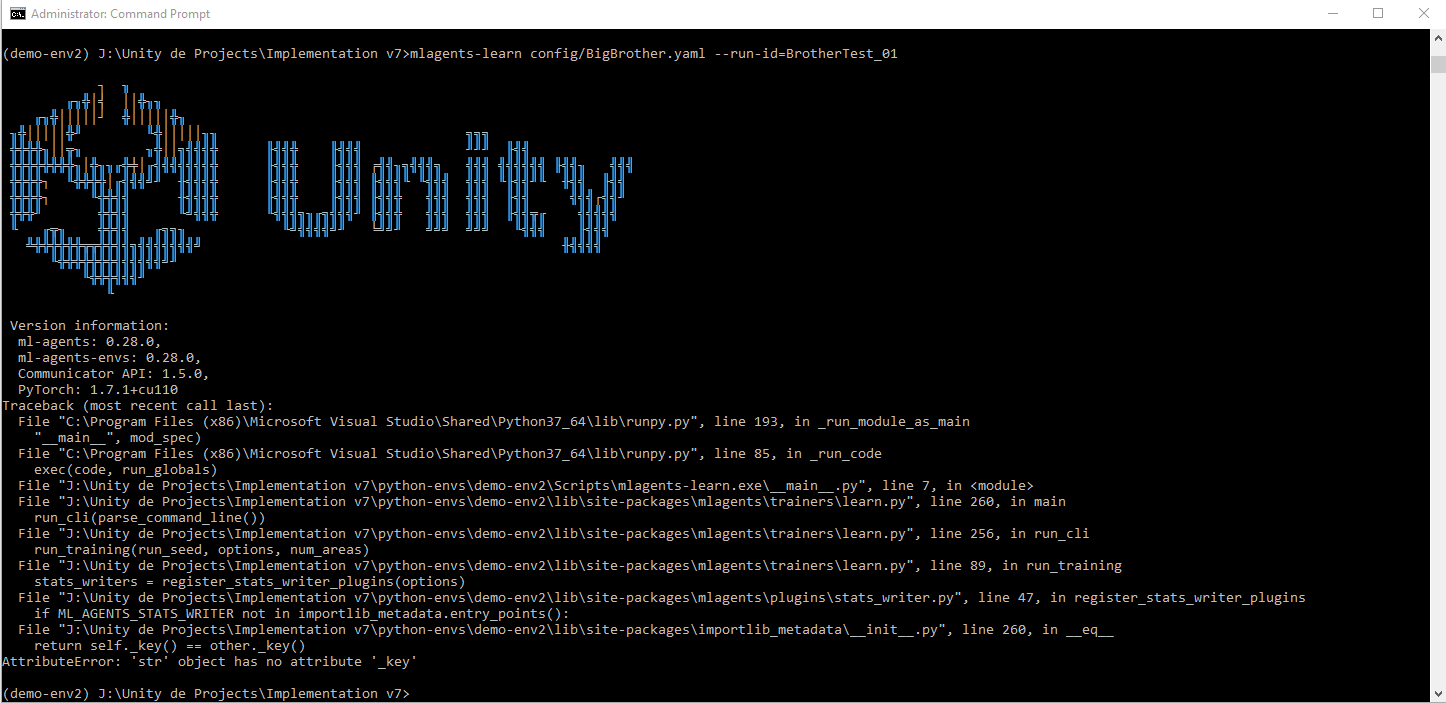Viewport: 1446px width, 703px height.
Task: Click the final '(demo-env2)' command prompt line
Action: (206, 694)
